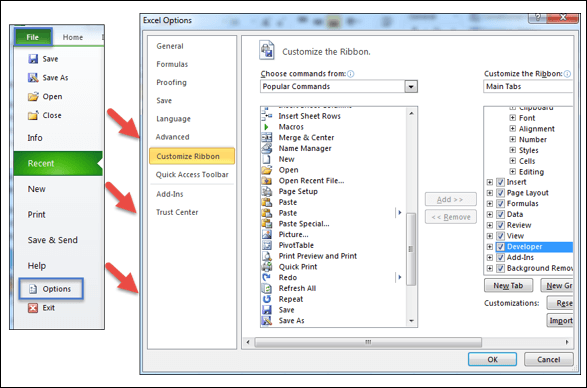Open the Choose commands from dropdown

coord(411,87)
